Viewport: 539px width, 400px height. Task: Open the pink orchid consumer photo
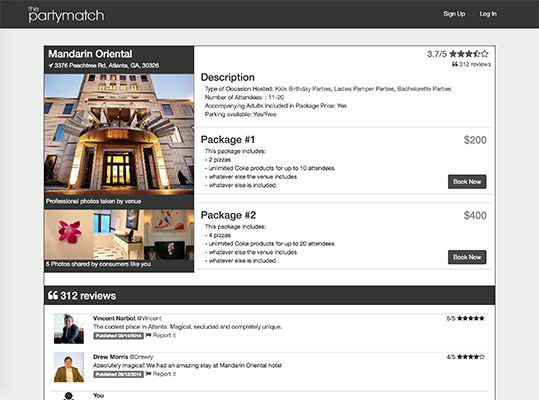[x=69, y=235]
